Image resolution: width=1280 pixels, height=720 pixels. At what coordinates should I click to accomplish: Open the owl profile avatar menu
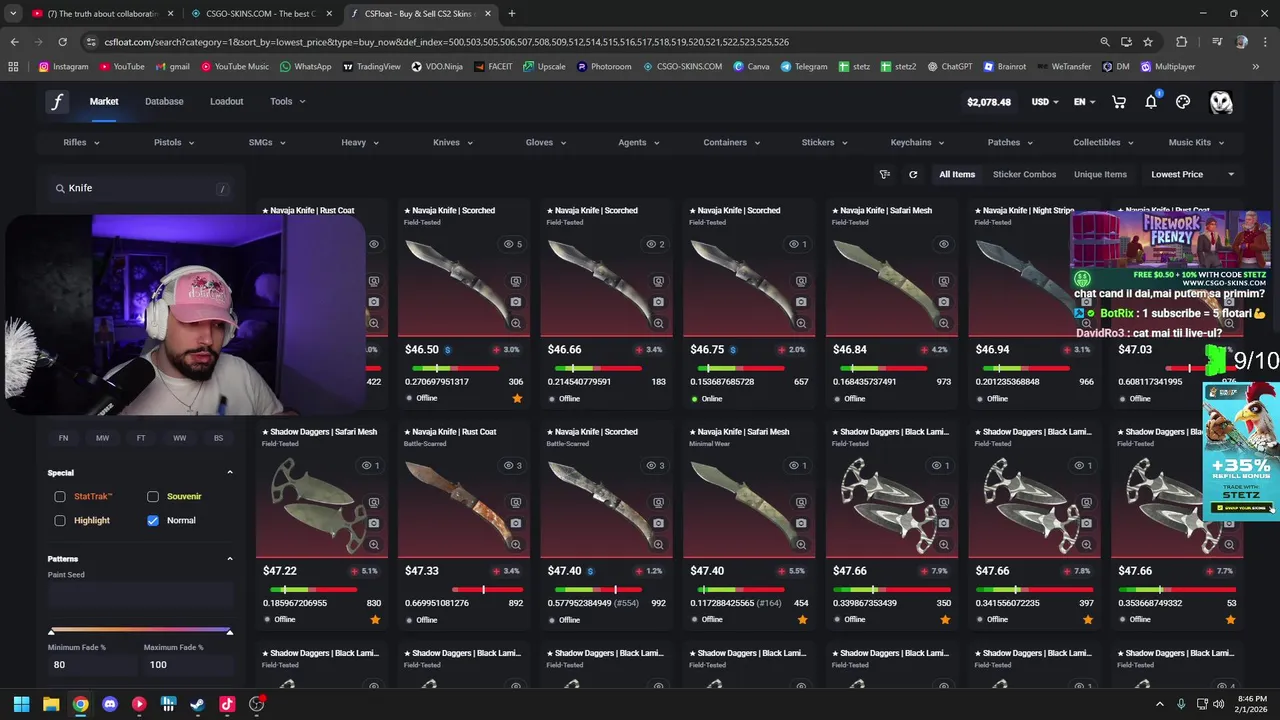(1221, 102)
